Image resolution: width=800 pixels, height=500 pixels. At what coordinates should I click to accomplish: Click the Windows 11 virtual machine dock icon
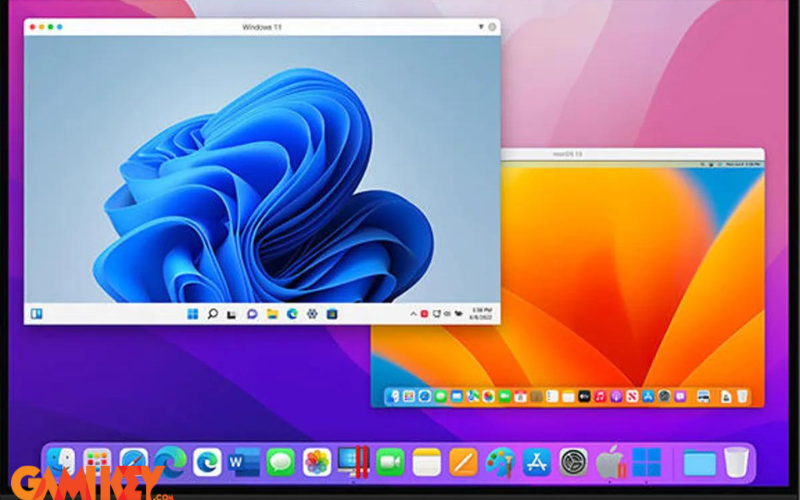pyautogui.click(x=646, y=462)
